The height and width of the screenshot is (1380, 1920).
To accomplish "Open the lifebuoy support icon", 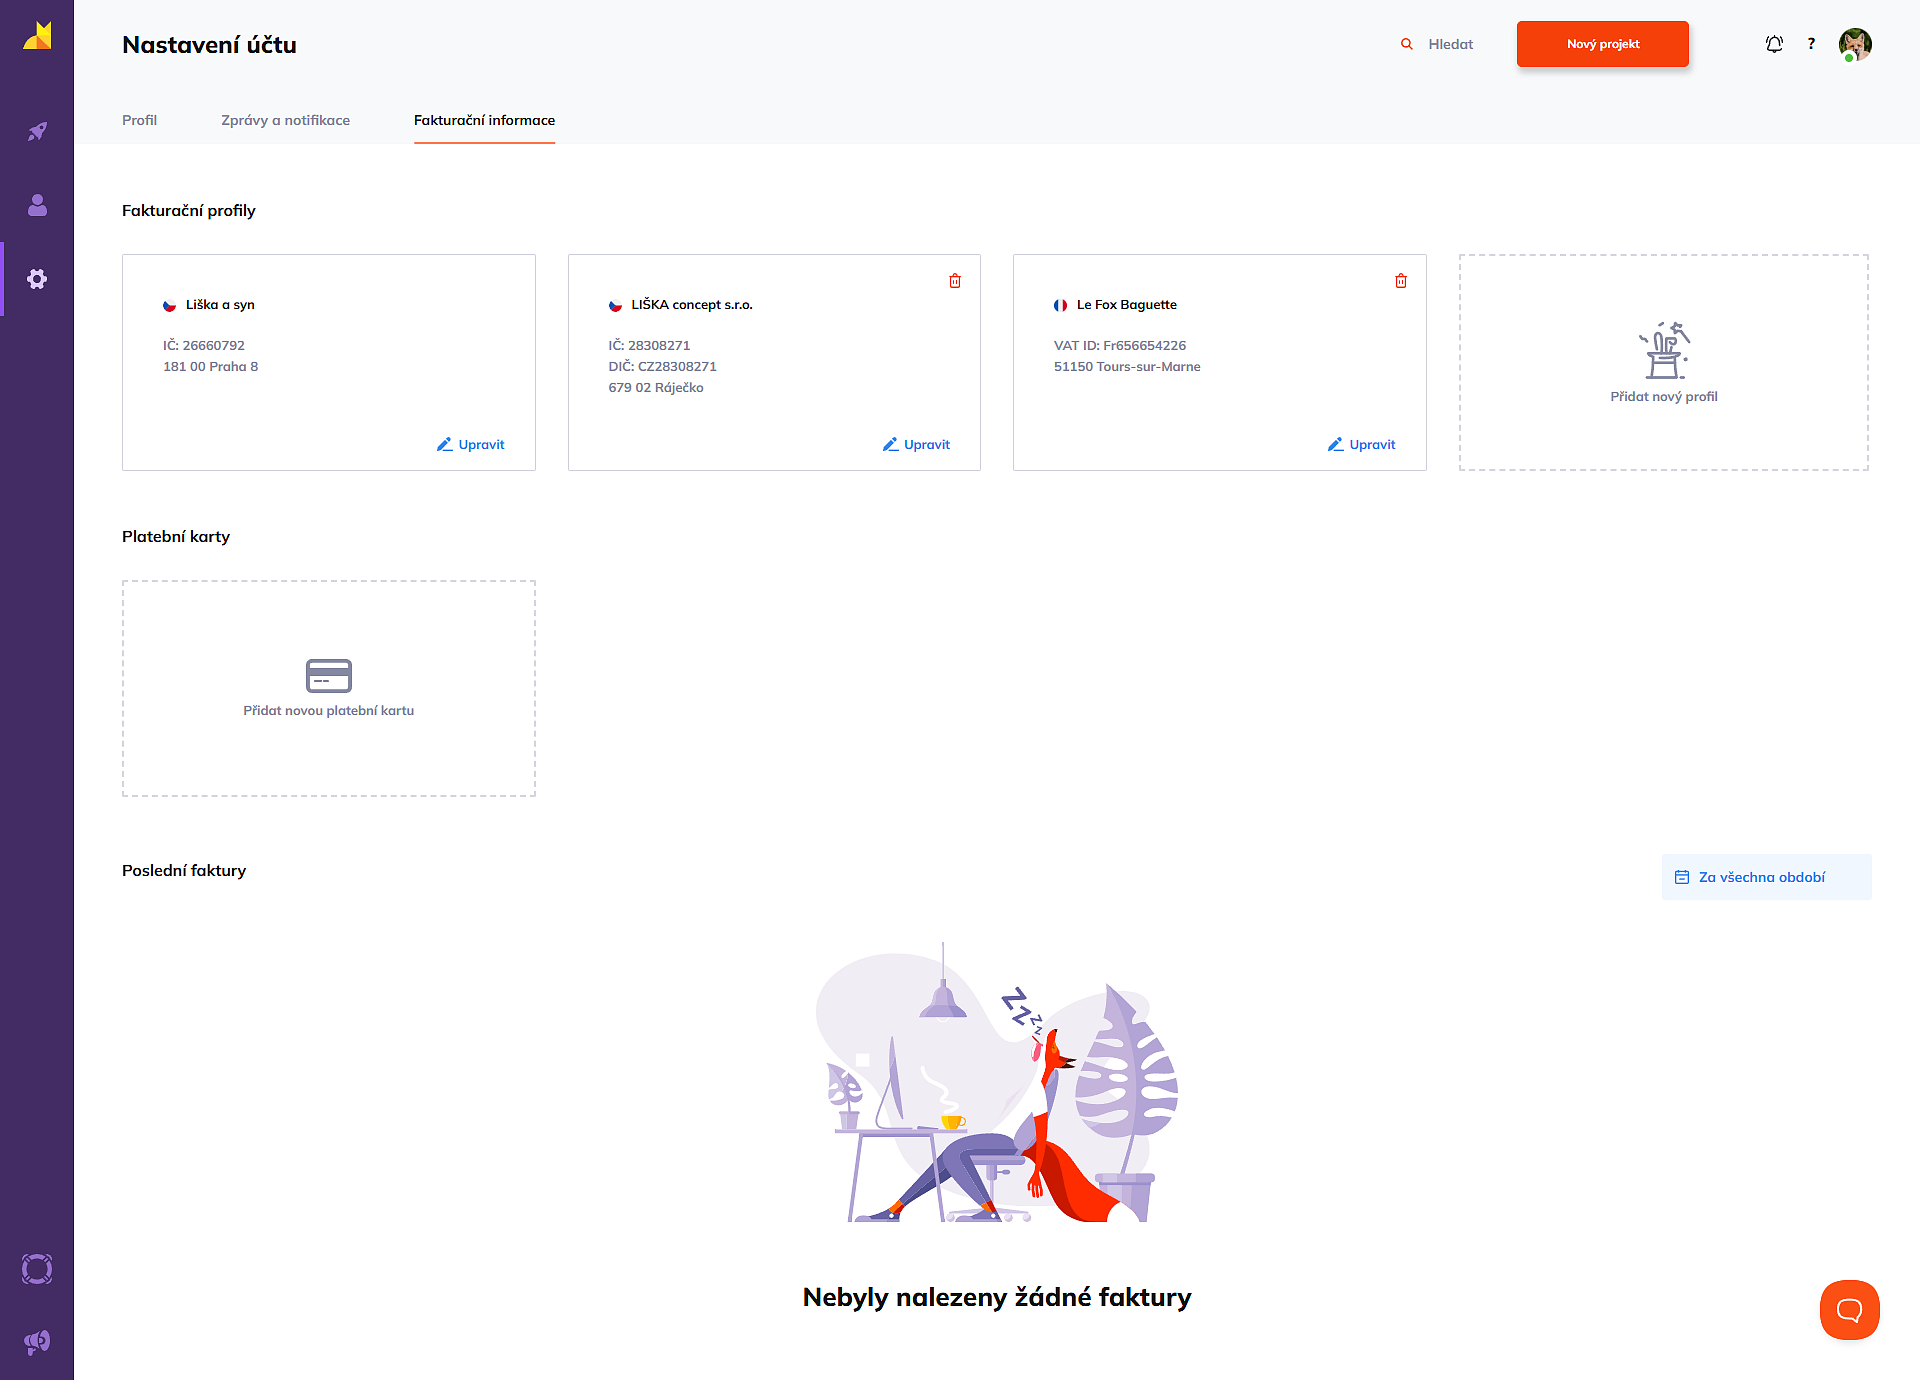I will [37, 1269].
